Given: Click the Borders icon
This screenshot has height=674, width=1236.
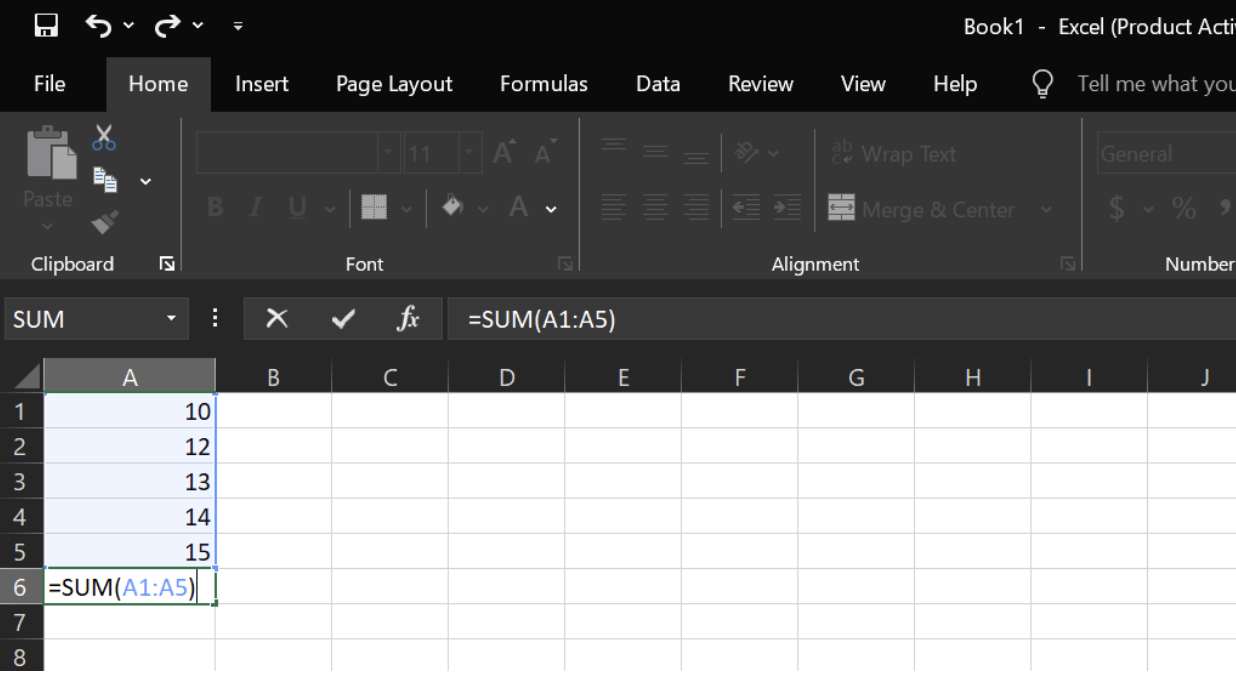Looking at the screenshot, I should click(374, 209).
